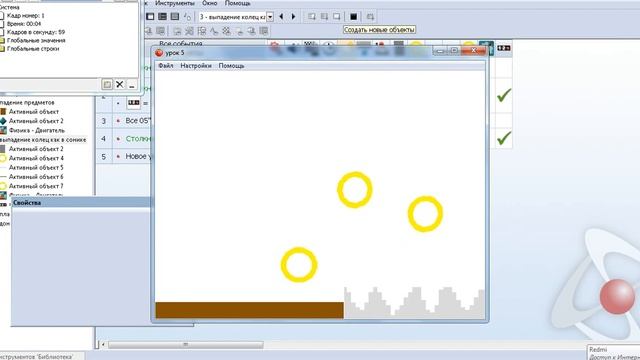Select teal diamond 'Активный объект 2' item
Screen dimensions: 640x360
(x=36, y=121)
